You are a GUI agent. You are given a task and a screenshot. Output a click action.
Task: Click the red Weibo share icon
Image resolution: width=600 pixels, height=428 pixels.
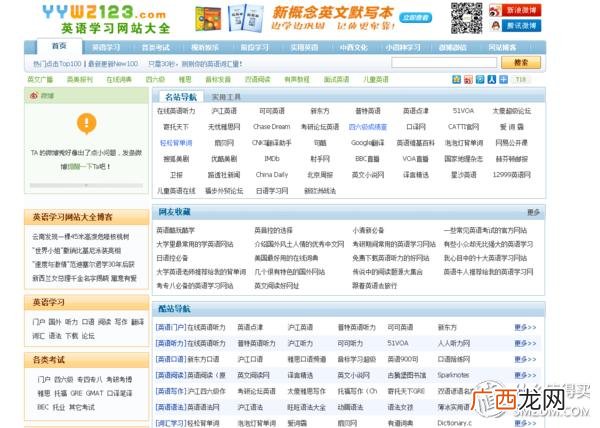click(468, 80)
